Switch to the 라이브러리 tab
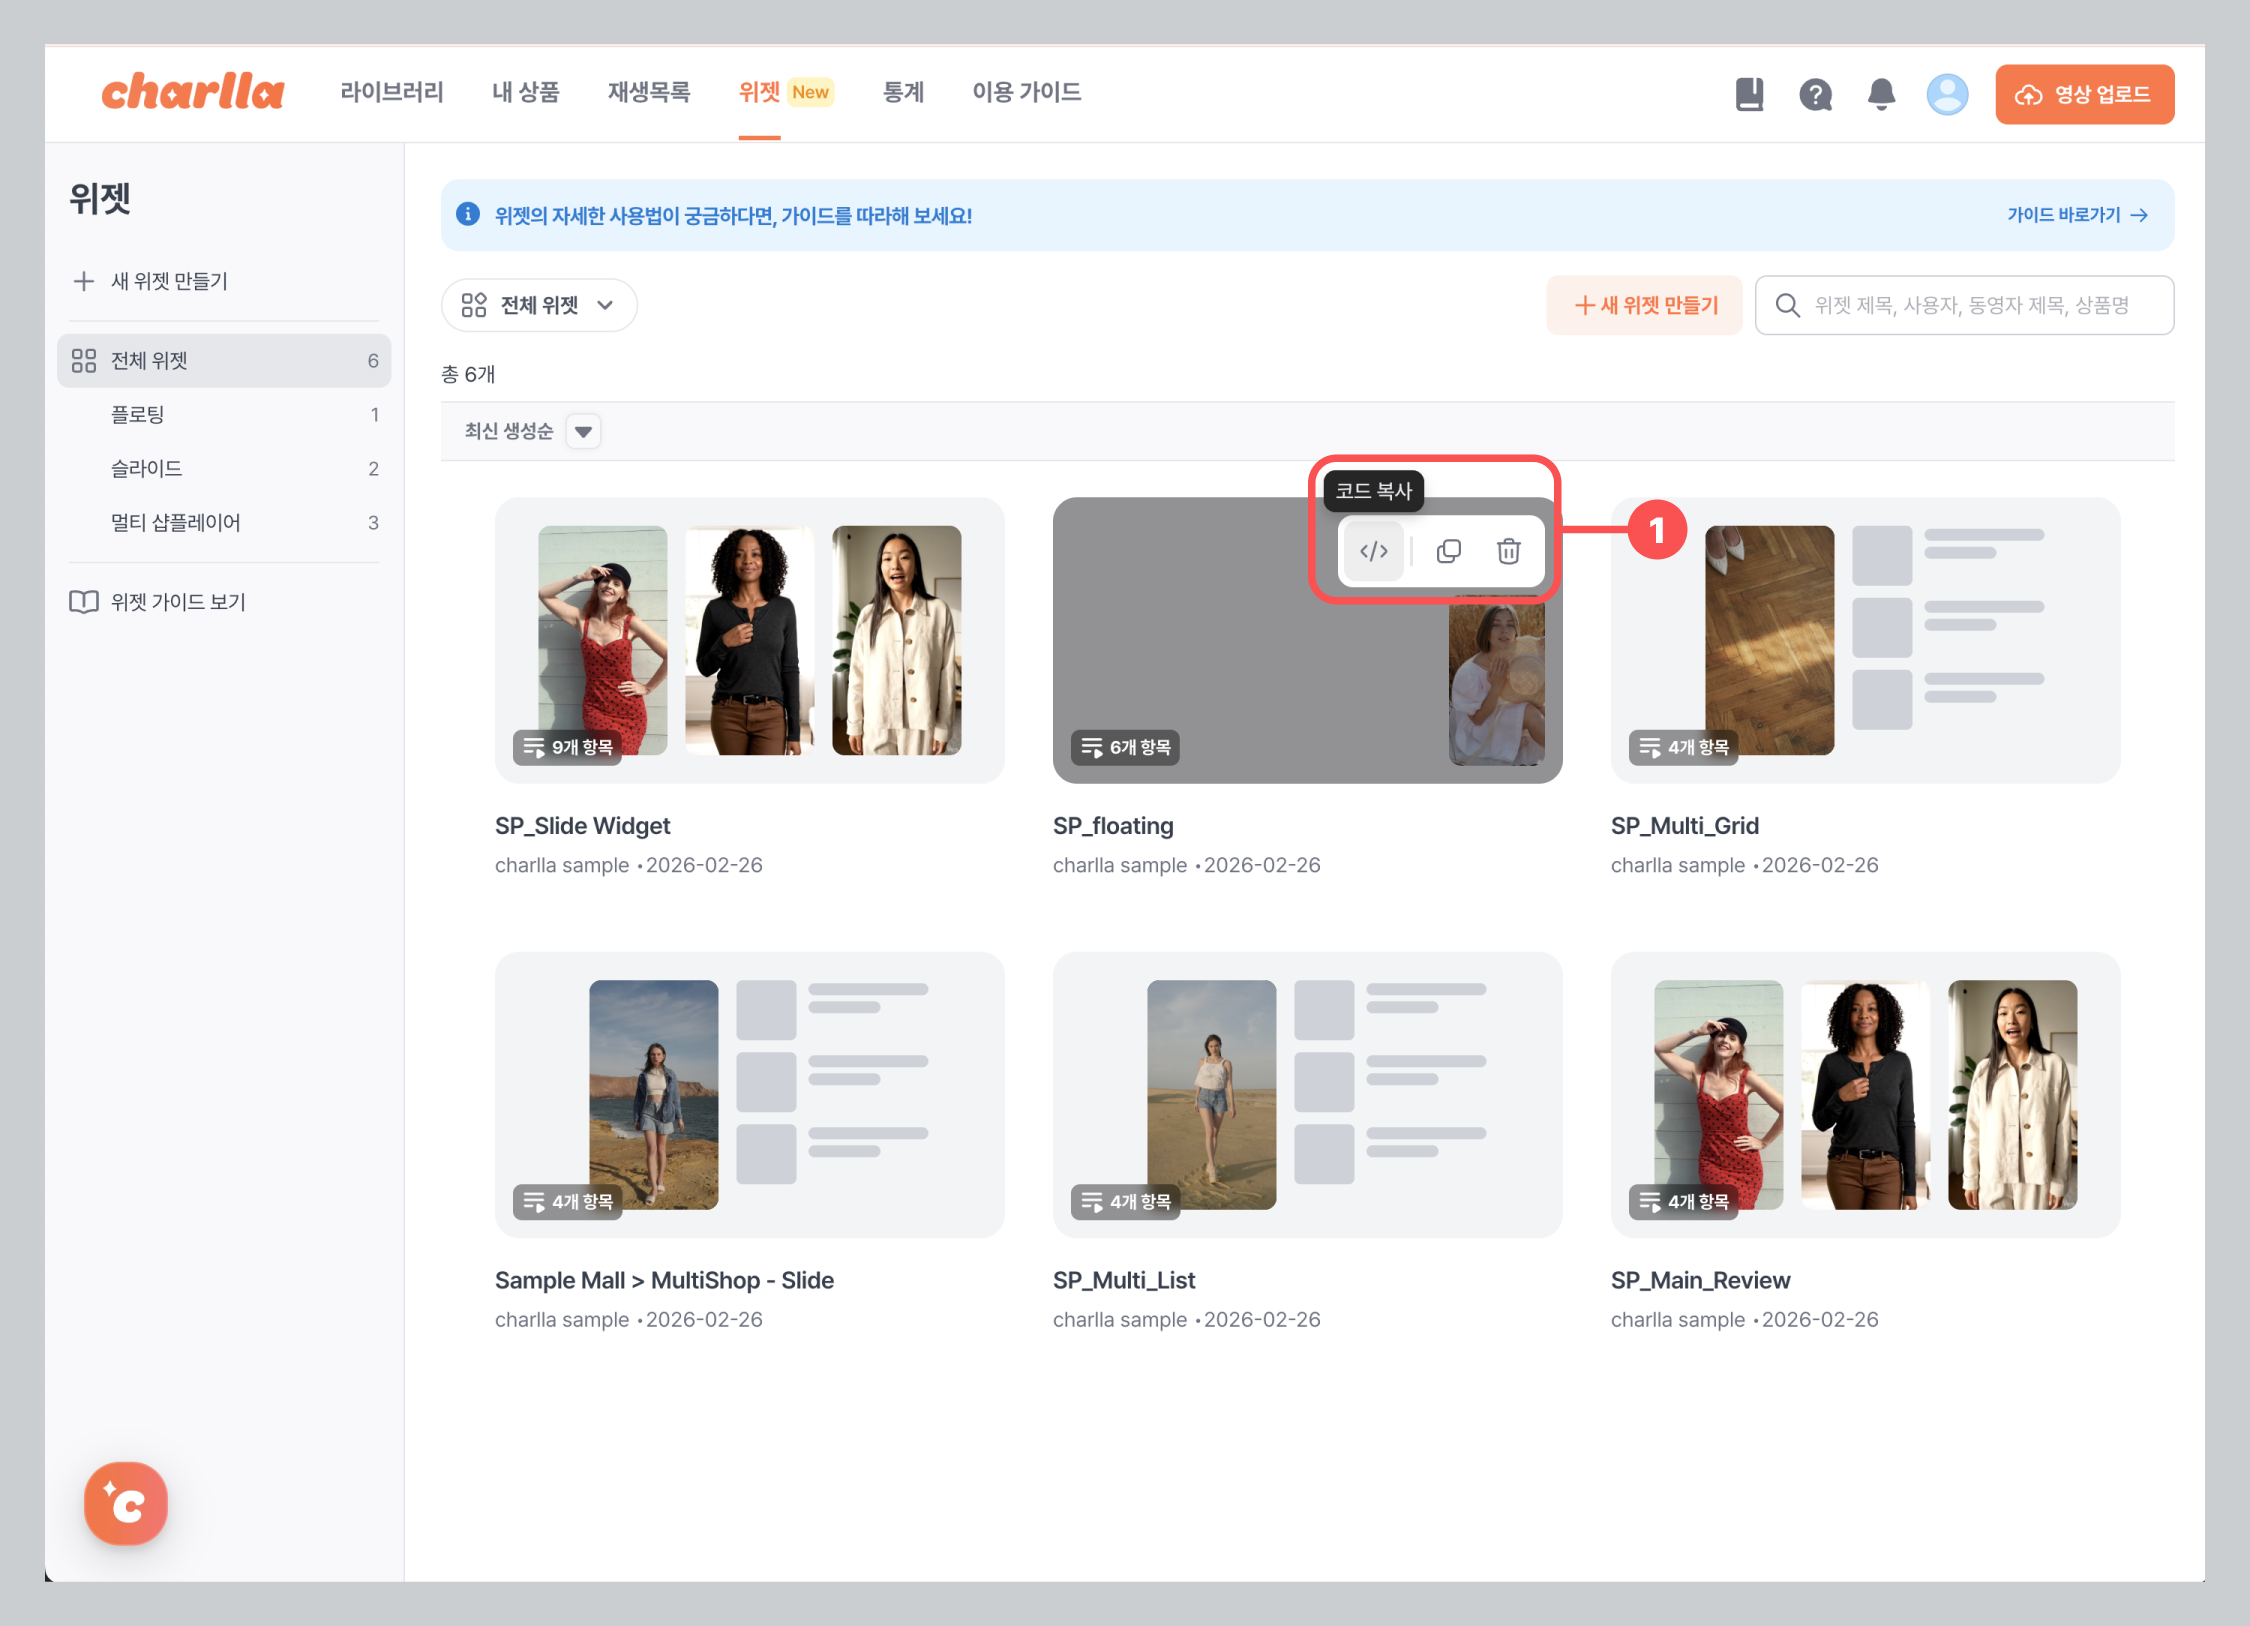The height and width of the screenshot is (1626, 2250). tap(391, 92)
